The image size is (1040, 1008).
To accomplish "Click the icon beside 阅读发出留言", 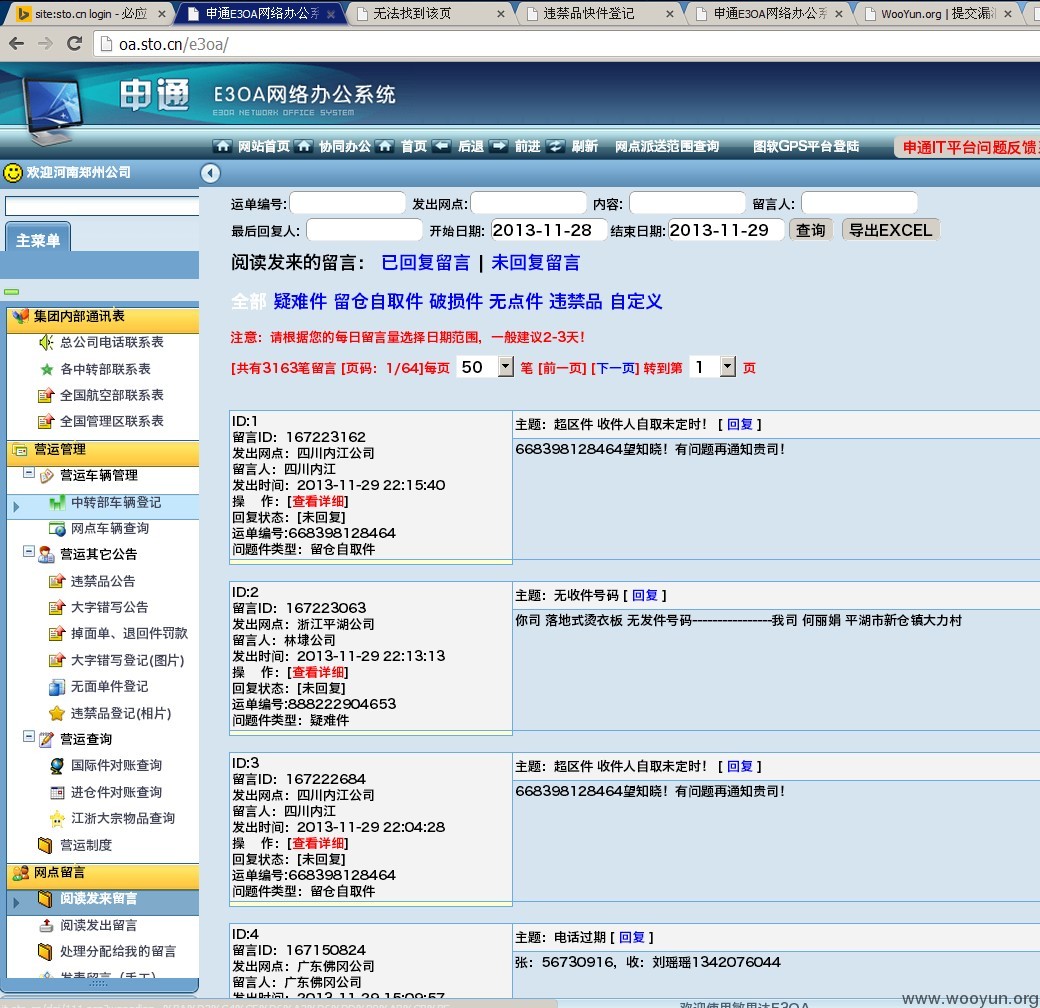I will (x=46, y=925).
